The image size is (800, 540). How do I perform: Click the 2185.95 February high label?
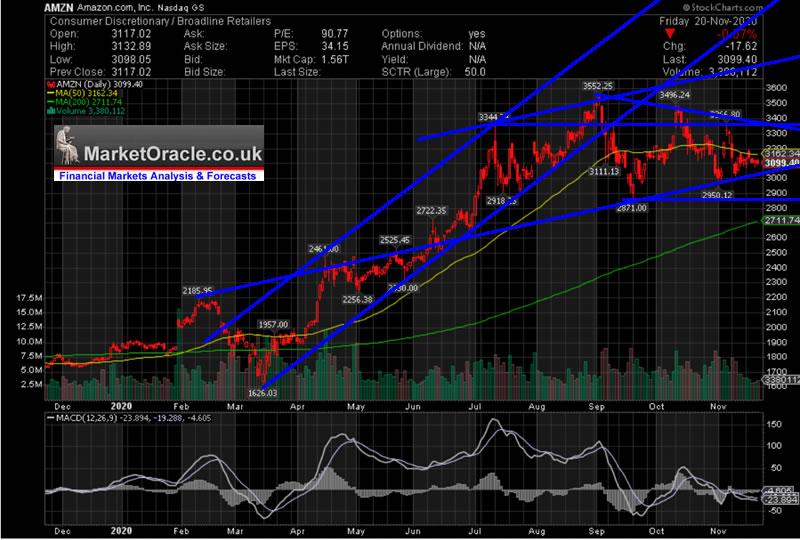pos(196,290)
